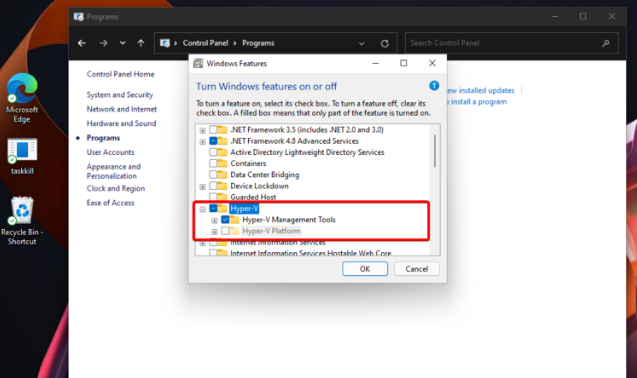This screenshot has width=637, height=378.
Task: Open Windows Features help icon
Action: point(434,86)
